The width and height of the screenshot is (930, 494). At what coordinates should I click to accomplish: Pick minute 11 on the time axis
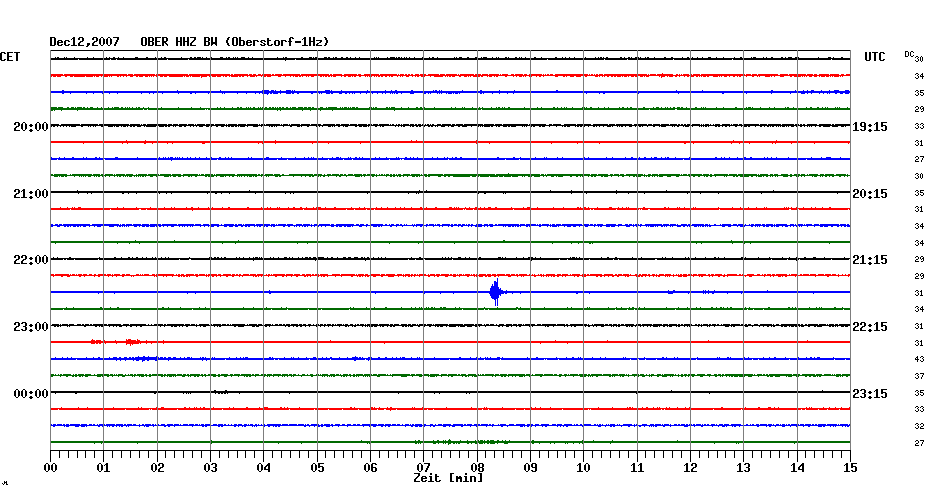tap(637, 468)
